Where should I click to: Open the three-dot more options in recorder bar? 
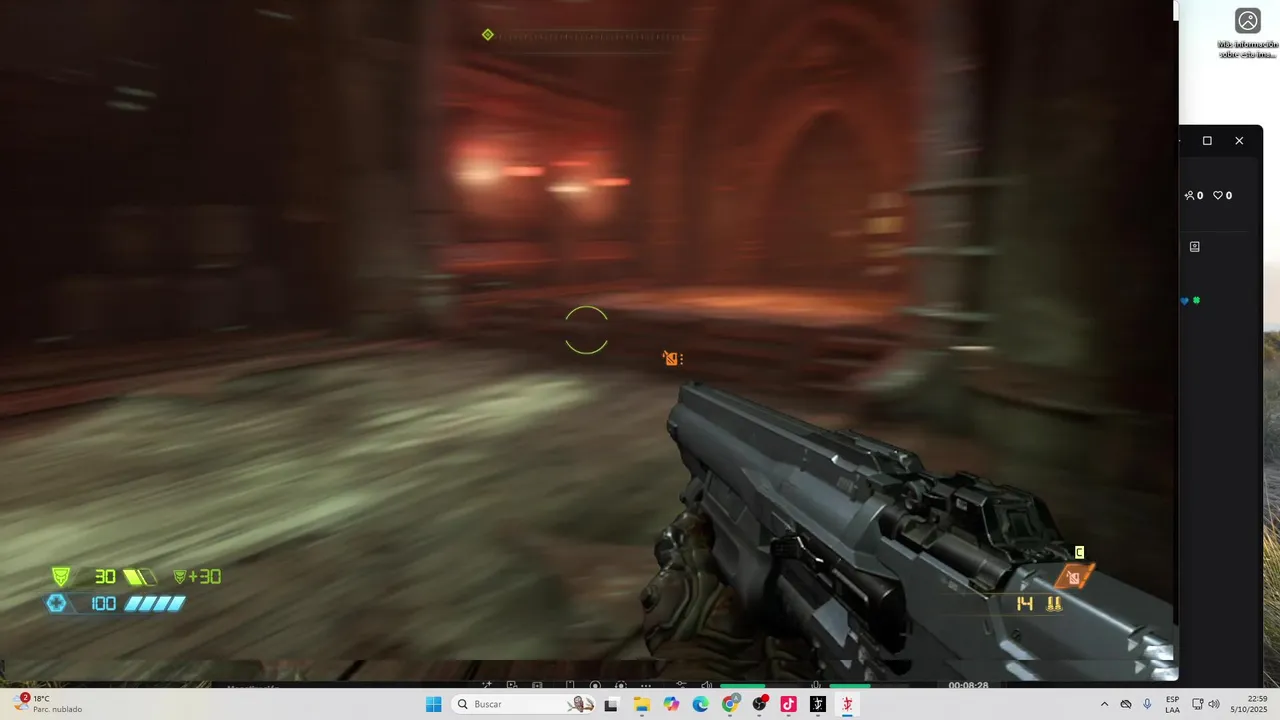pyautogui.click(x=646, y=686)
